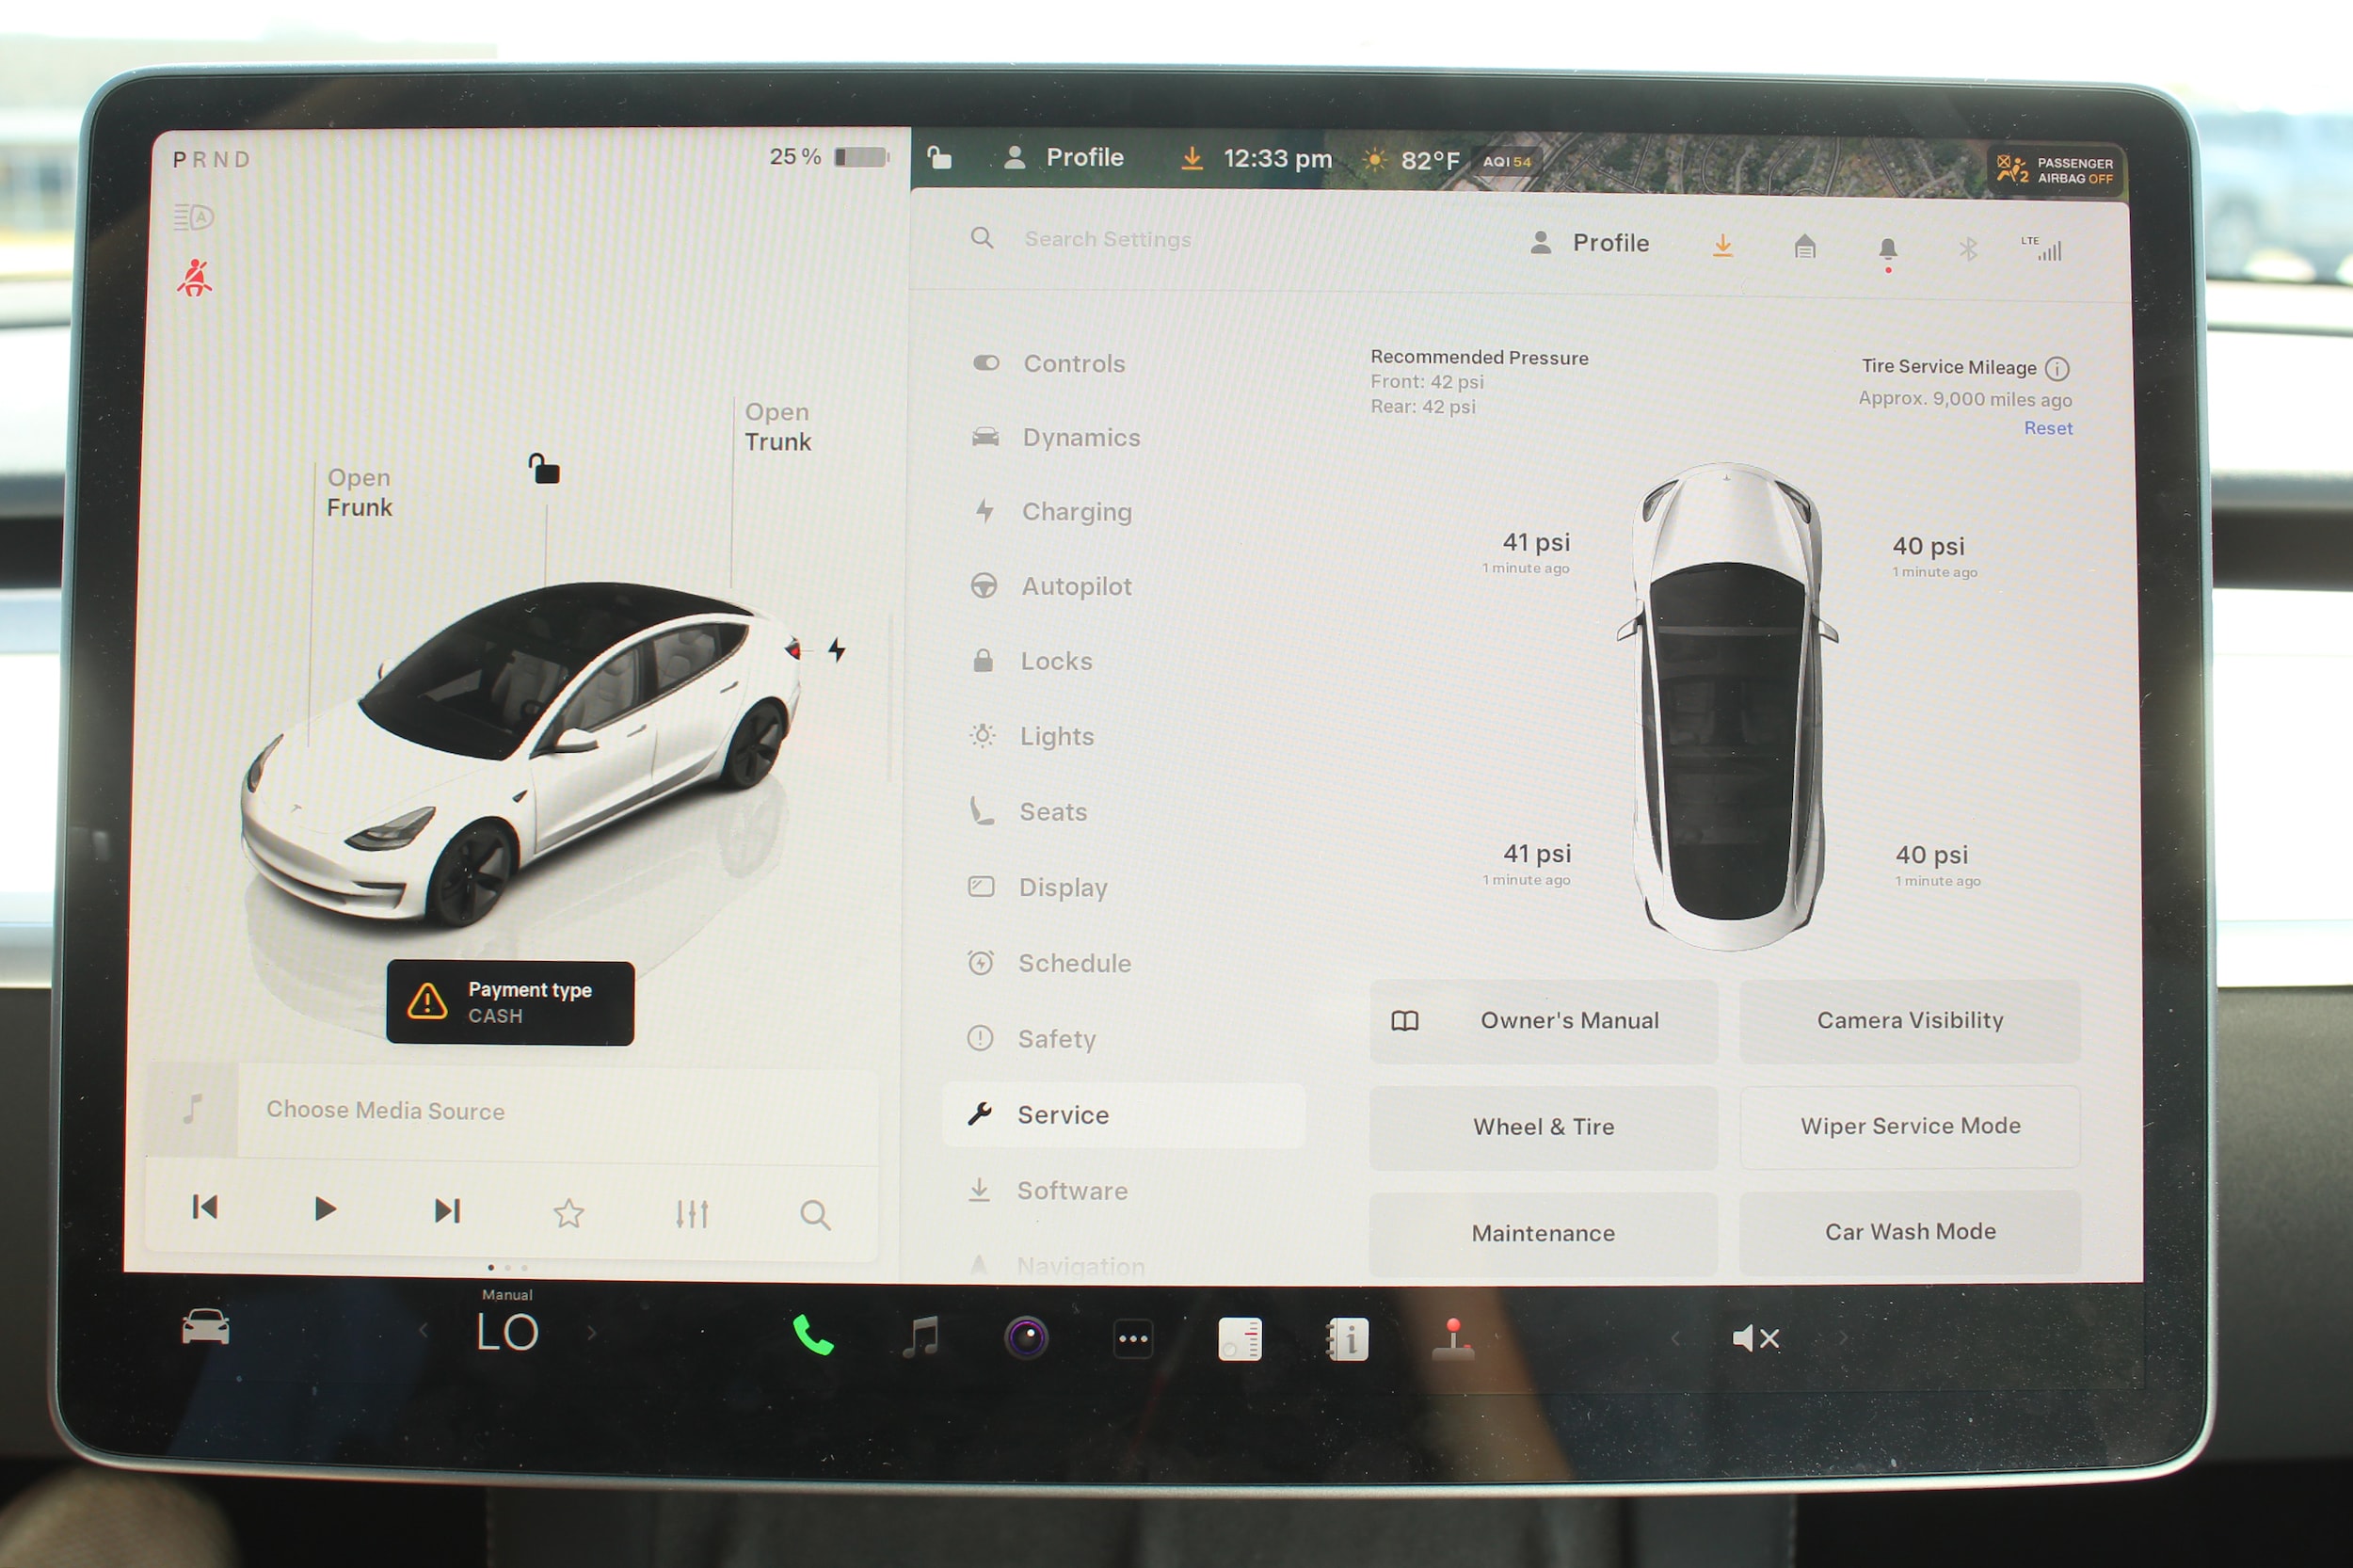
Task: Open the all apps ellipsis menu
Action: (x=1133, y=1339)
